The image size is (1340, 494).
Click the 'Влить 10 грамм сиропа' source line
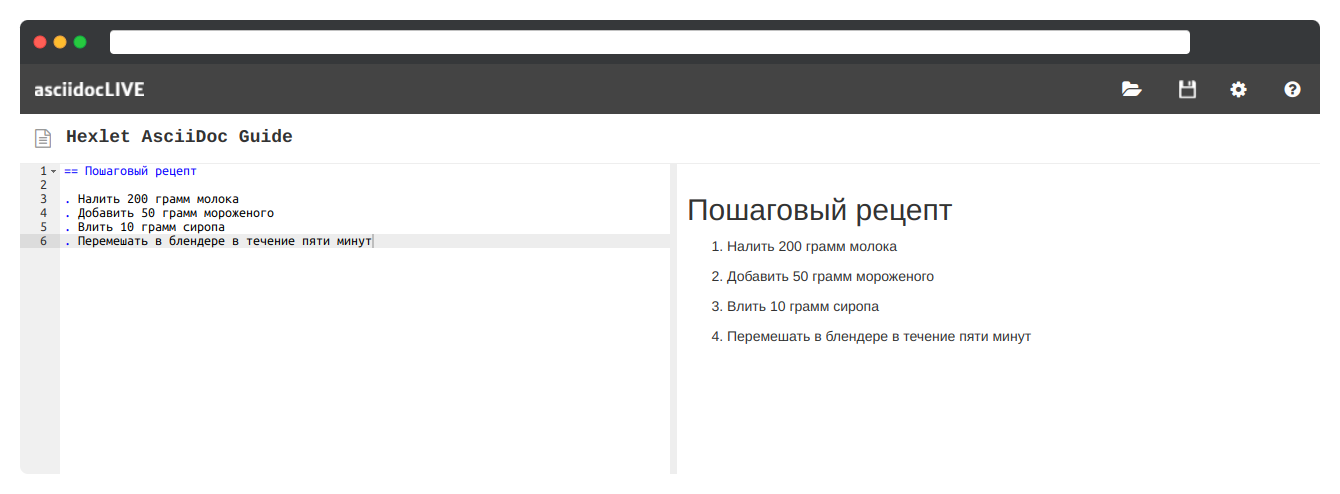pyautogui.click(x=150, y=227)
